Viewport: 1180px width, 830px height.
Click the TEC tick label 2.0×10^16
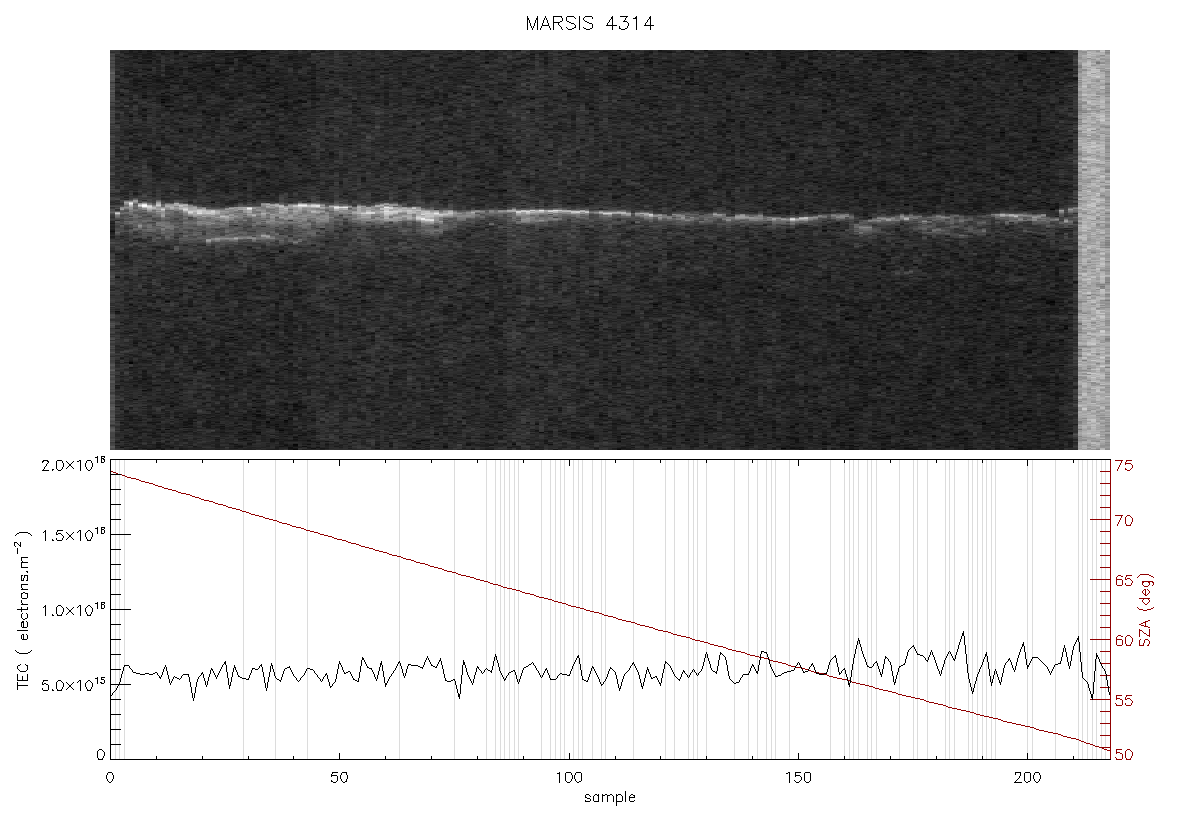(x=74, y=465)
